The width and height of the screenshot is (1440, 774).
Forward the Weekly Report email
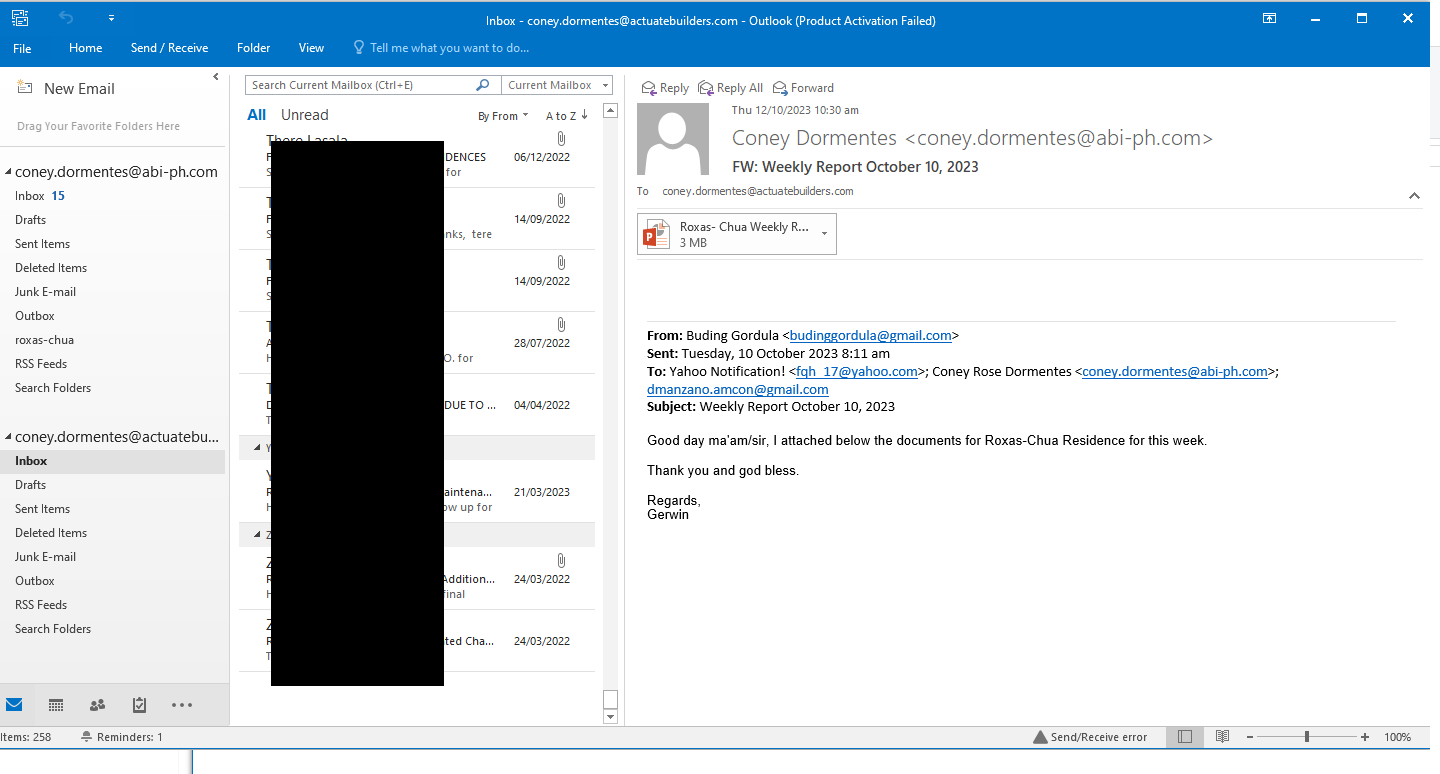point(803,88)
